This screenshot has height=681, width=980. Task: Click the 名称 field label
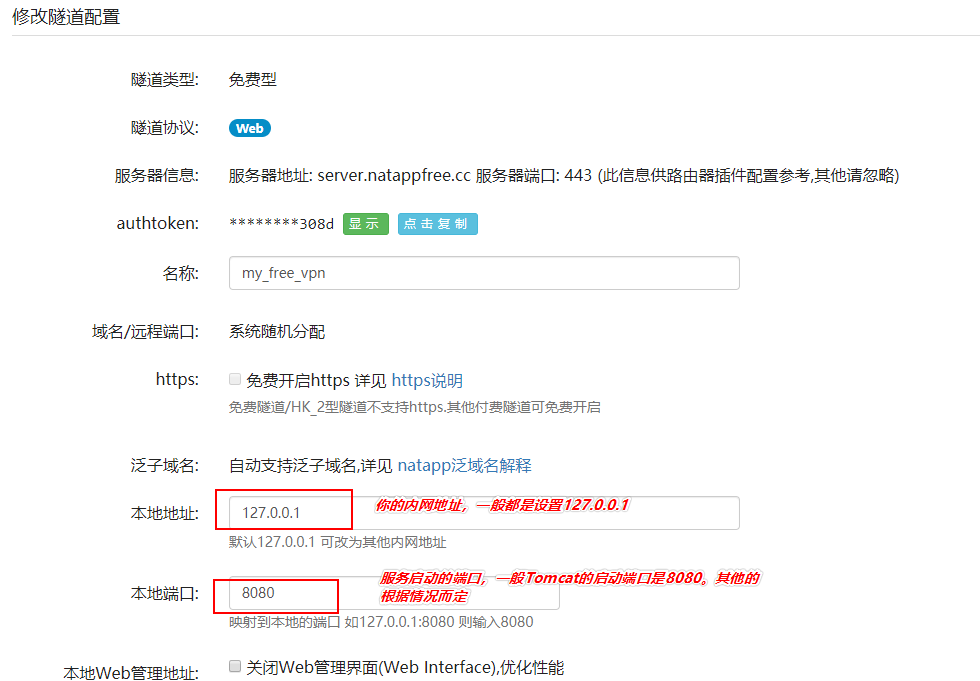[181, 273]
